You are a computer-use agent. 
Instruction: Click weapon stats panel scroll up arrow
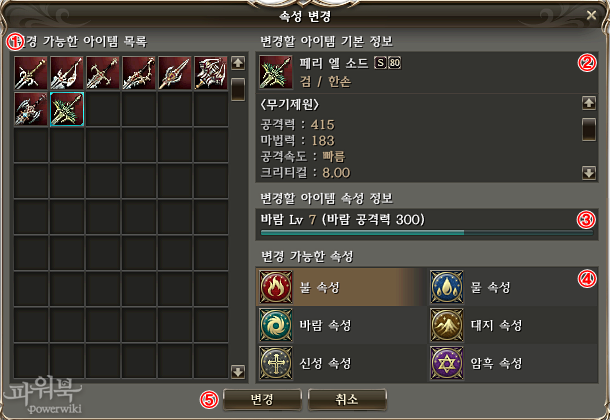click(589, 103)
